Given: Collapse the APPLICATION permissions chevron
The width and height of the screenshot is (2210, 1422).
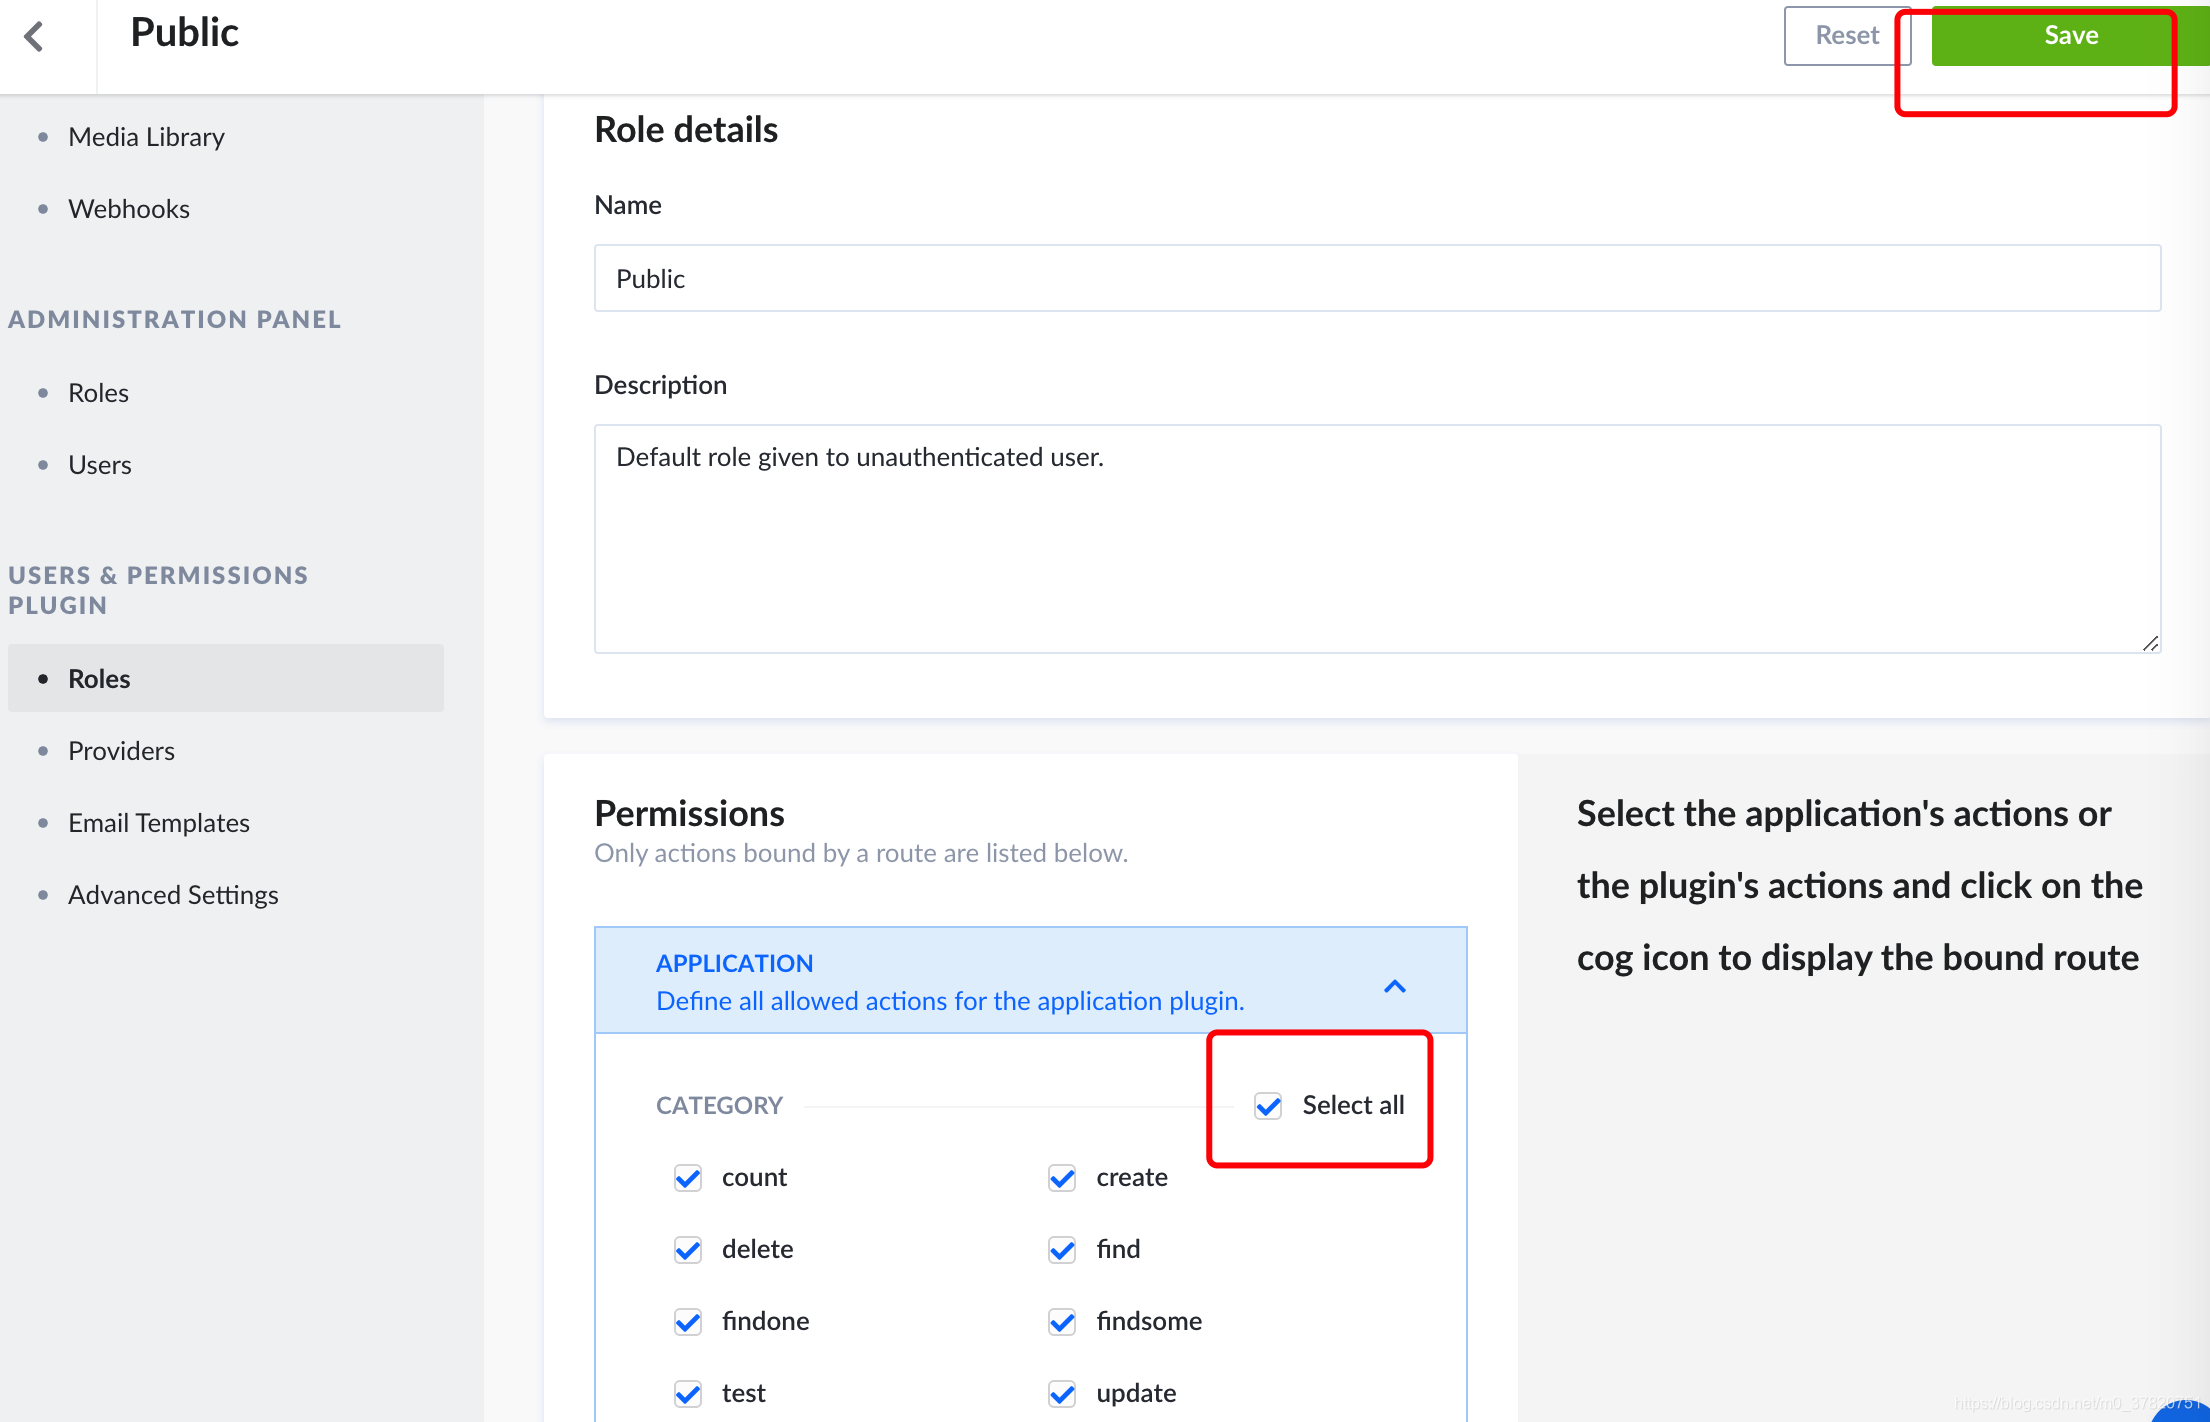Looking at the screenshot, I should pos(1394,986).
